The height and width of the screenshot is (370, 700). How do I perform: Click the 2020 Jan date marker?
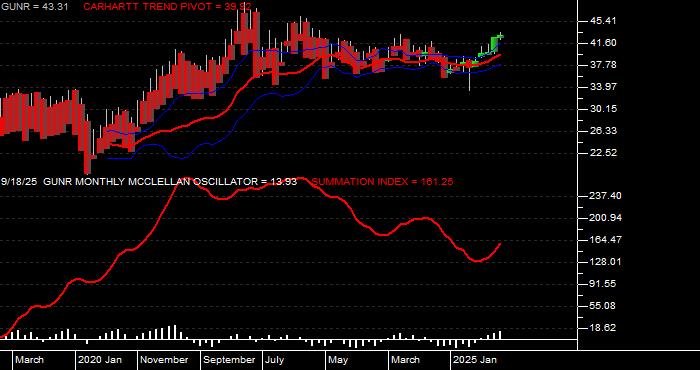click(101, 360)
